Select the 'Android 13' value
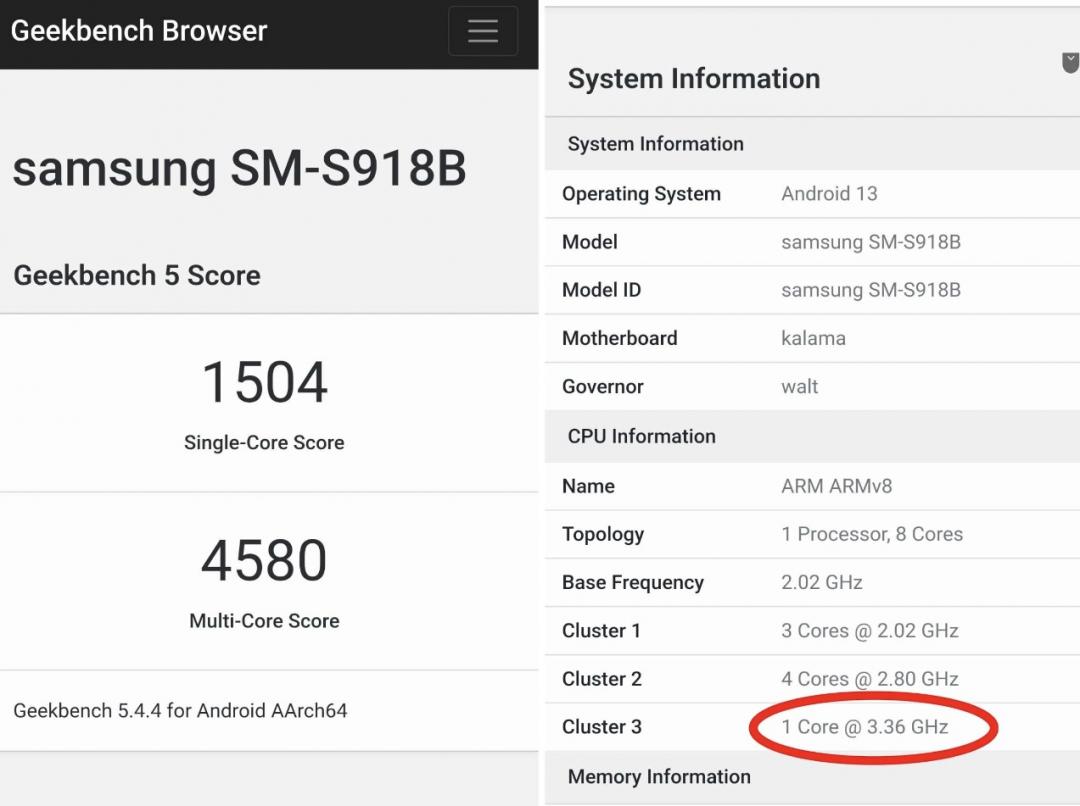1080x806 pixels. point(829,194)
